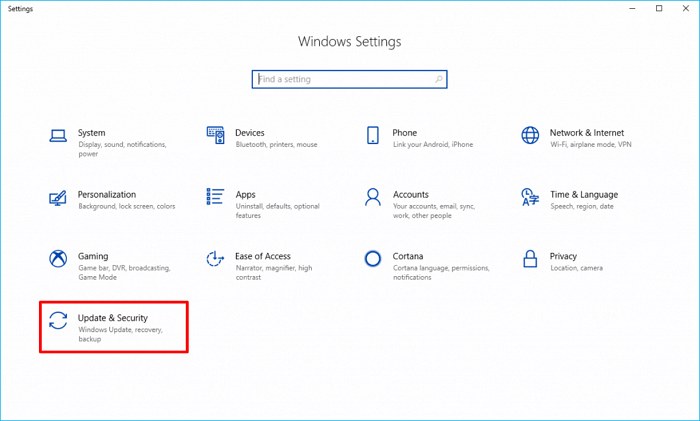The height and width of the screenshot is (421, 700).
Task: Open the Personalization paintbrush icon
Action: [58, 198]
